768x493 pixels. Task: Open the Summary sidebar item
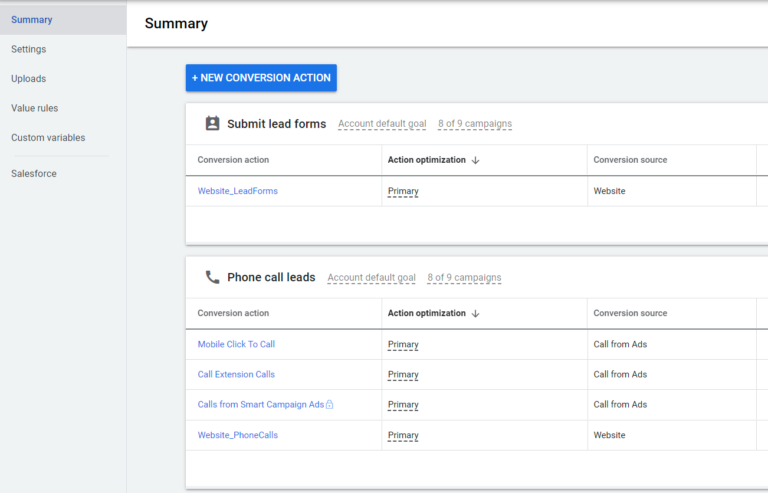(32, 20)
